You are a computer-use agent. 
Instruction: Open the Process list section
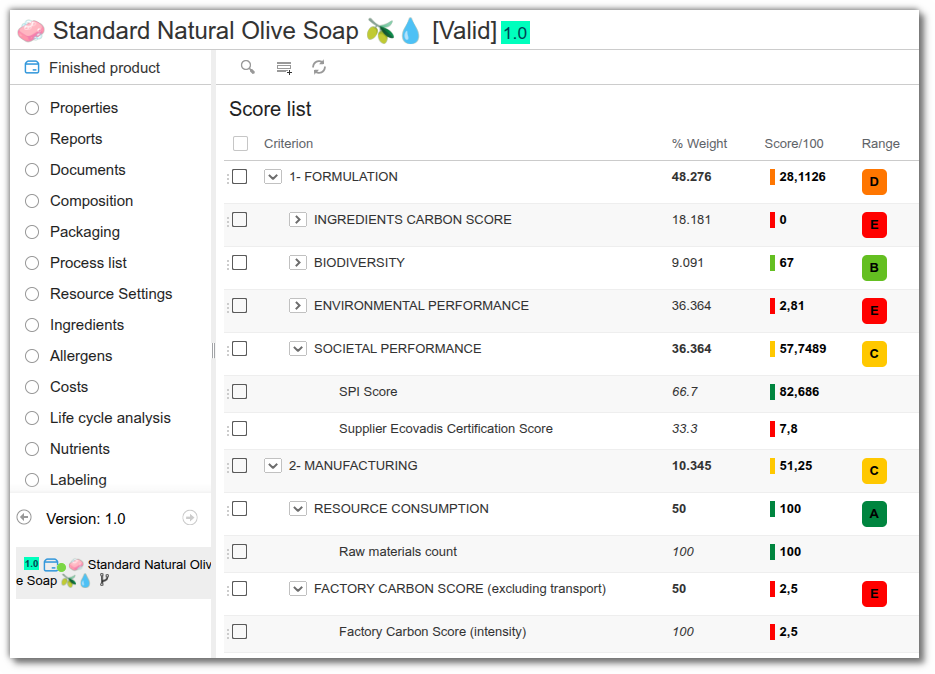(88, 263)
